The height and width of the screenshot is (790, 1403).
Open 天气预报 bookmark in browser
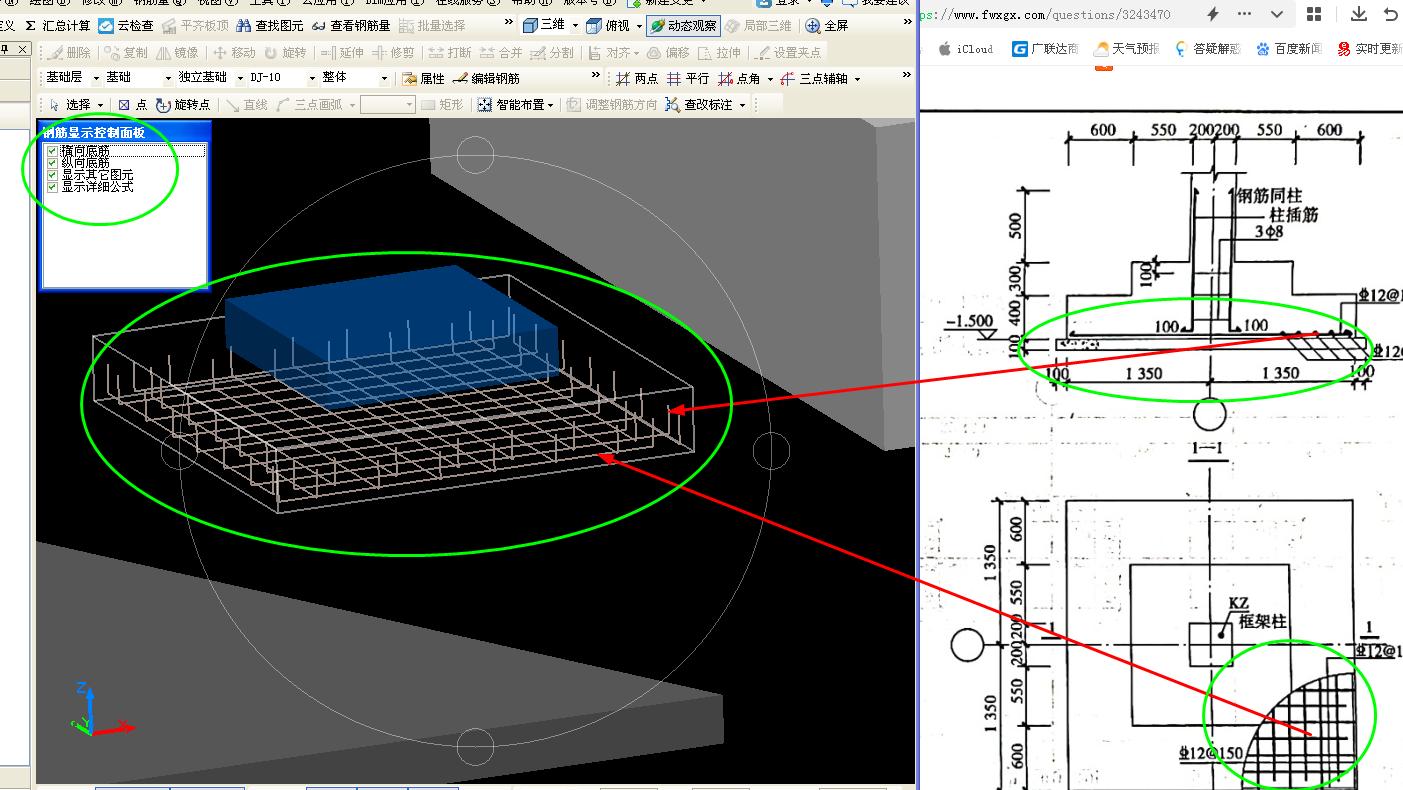pyautogui.click(x=1127, y=48)
